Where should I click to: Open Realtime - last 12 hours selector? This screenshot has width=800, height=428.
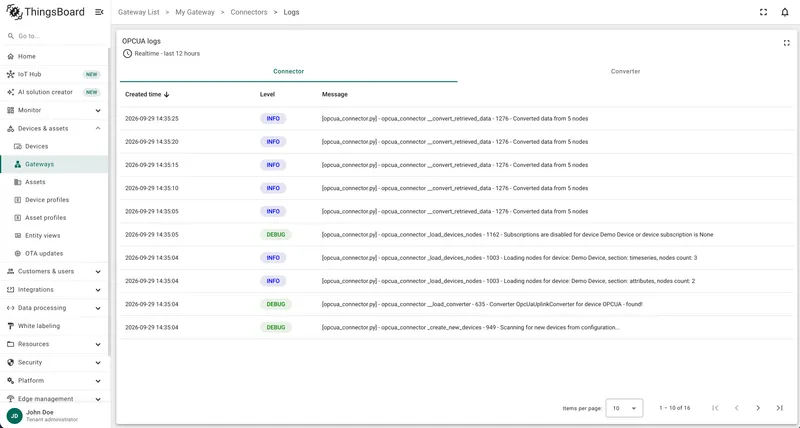point(161,54)
